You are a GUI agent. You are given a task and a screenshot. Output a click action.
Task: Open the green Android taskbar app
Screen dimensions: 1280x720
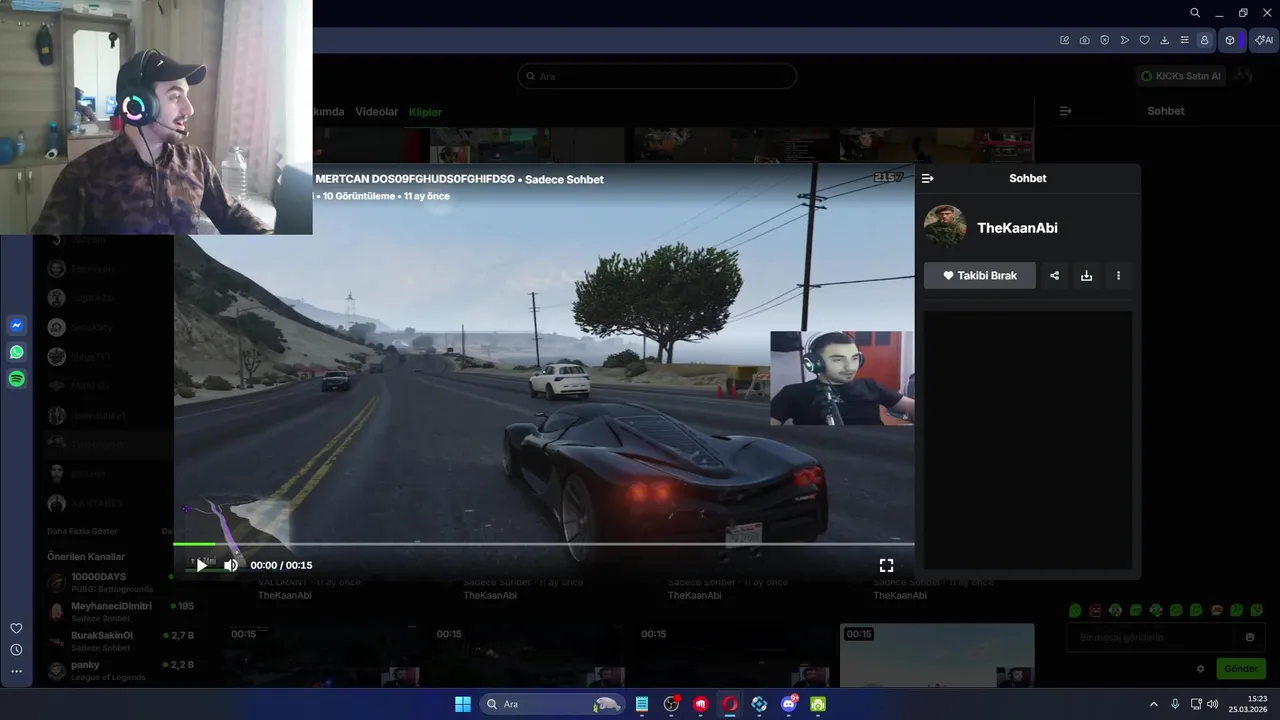pos(818,704)
